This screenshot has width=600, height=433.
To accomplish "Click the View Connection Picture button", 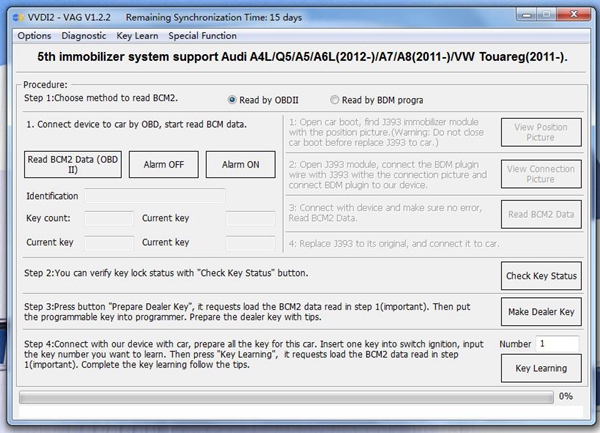I will (x=541, y=174).
